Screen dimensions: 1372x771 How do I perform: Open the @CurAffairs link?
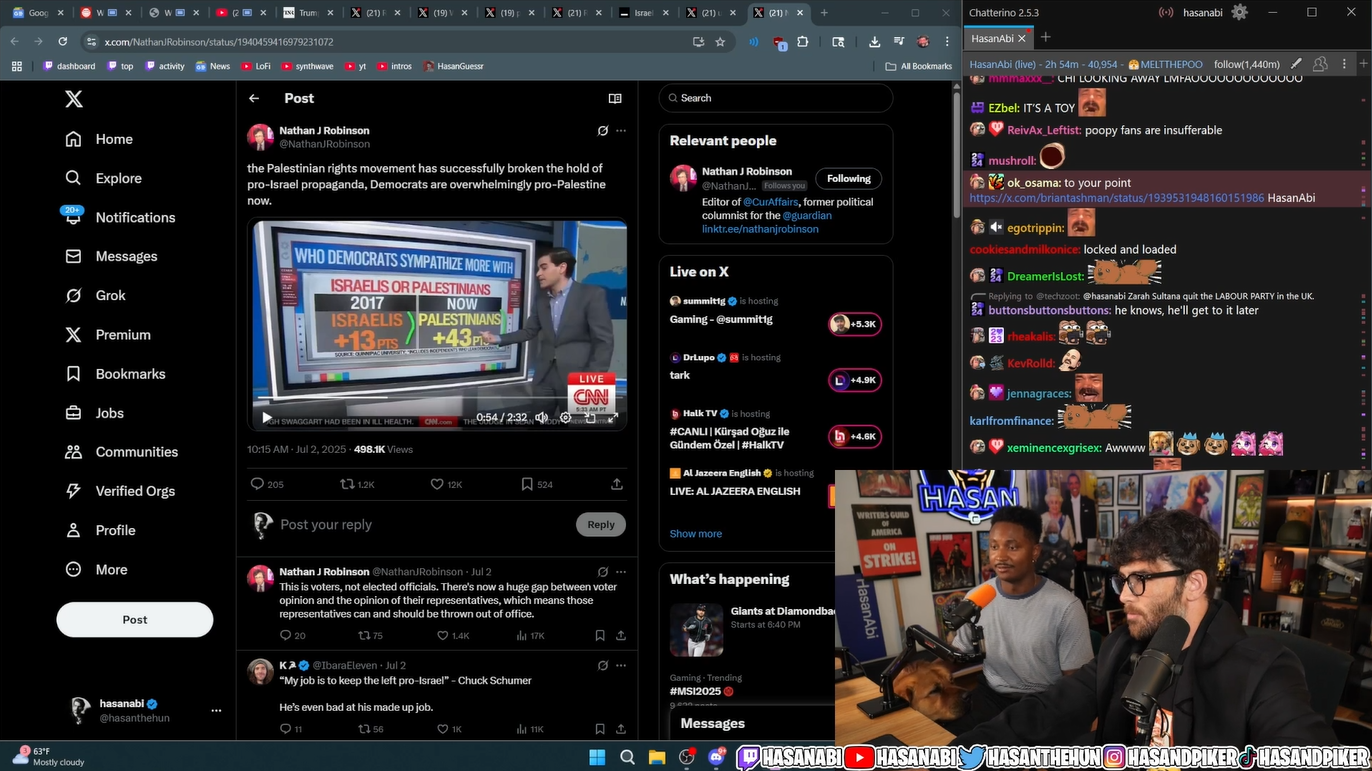tap(769, 202)
